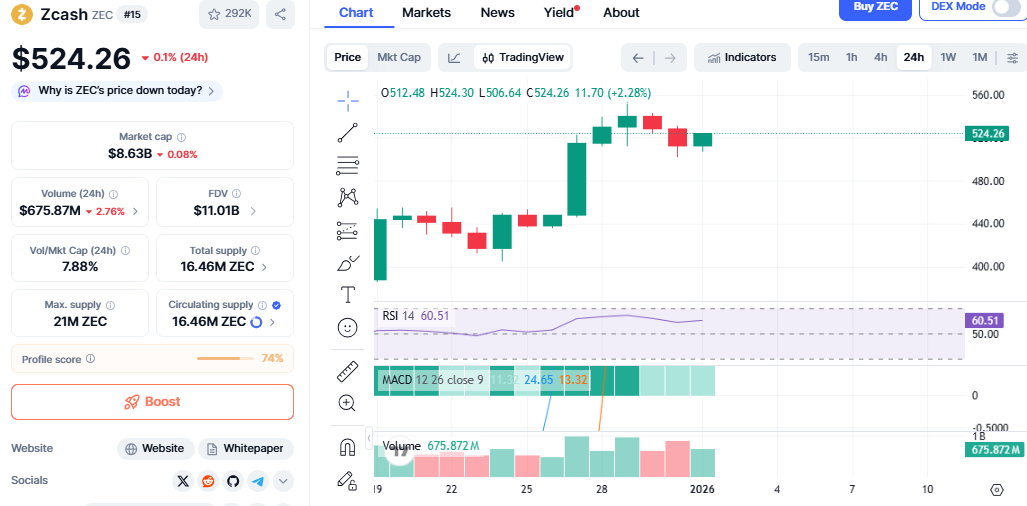
Task: Select the TradingView chart mode
Action: 522,57
